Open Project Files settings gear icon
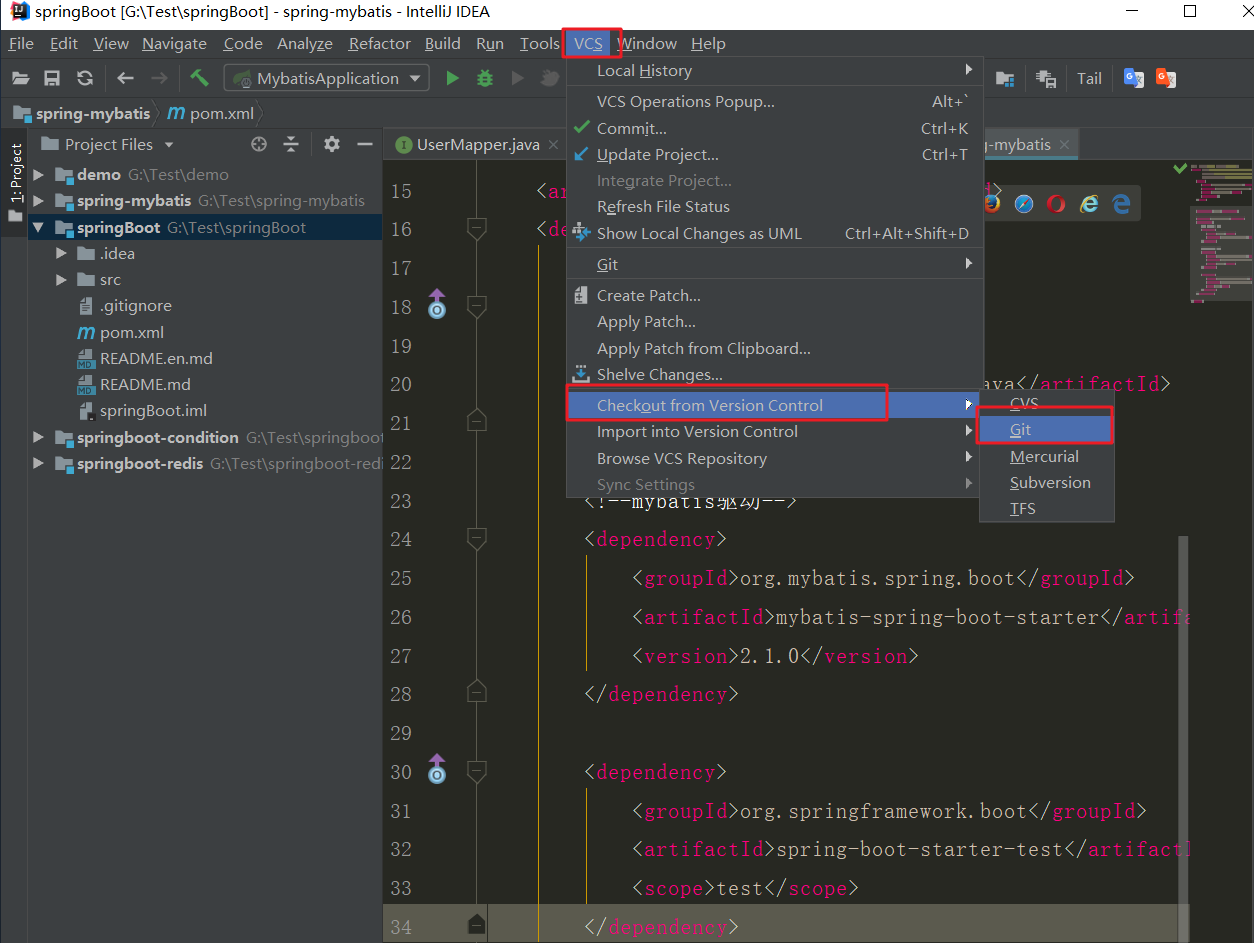1254x943 pixels. (330, 144)
